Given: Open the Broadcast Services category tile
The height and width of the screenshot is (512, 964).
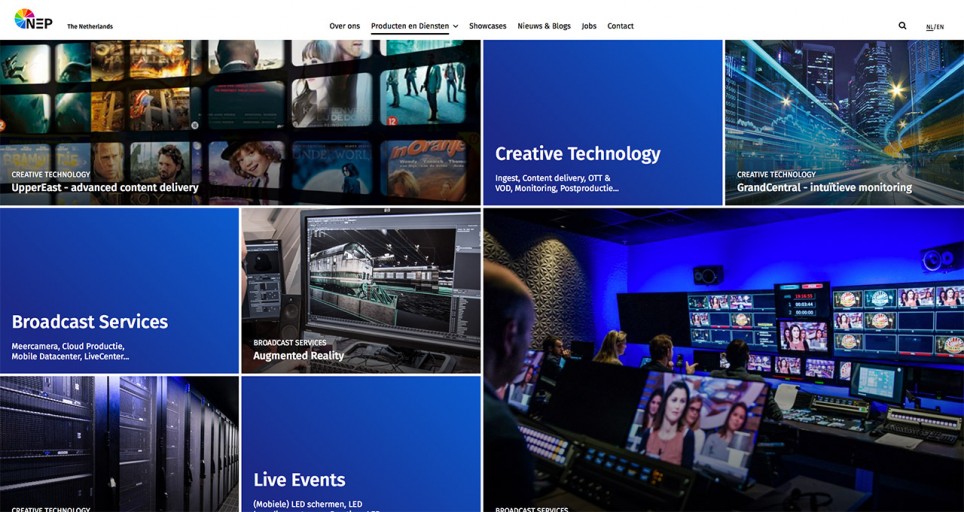Looking at the screenshot, I should pos(119,290).
